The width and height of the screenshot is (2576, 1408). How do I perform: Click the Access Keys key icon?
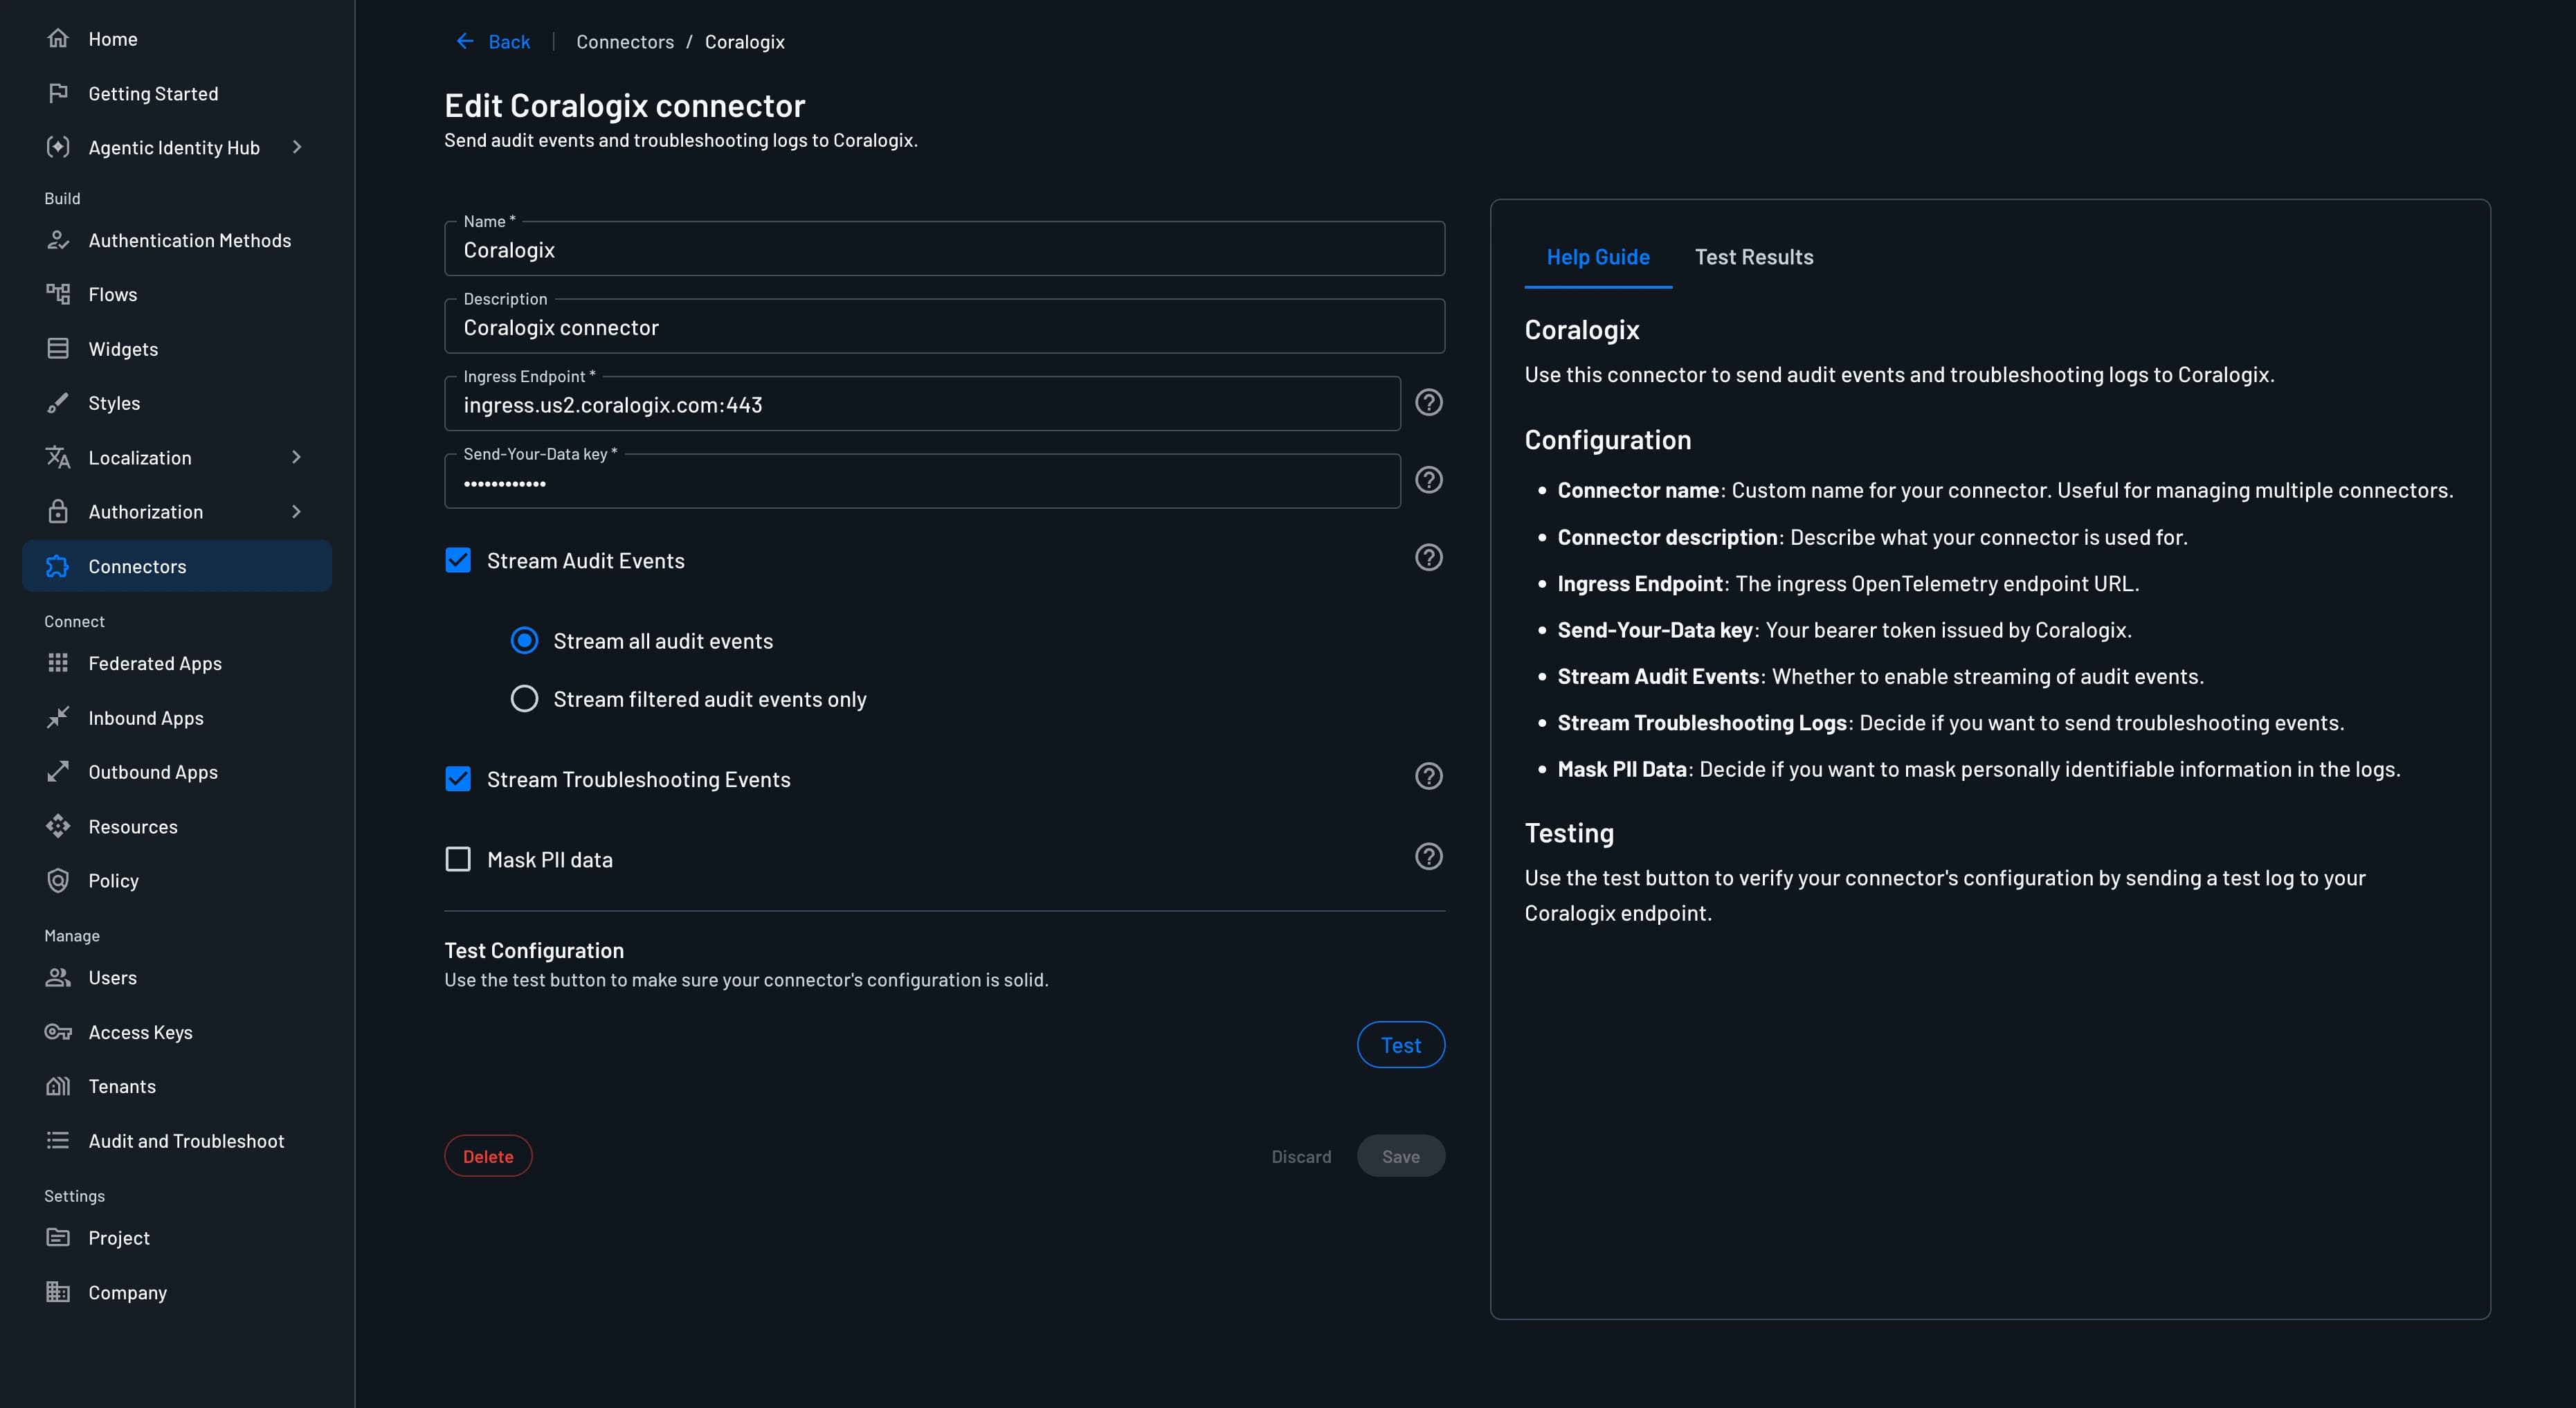(58, 1032)
